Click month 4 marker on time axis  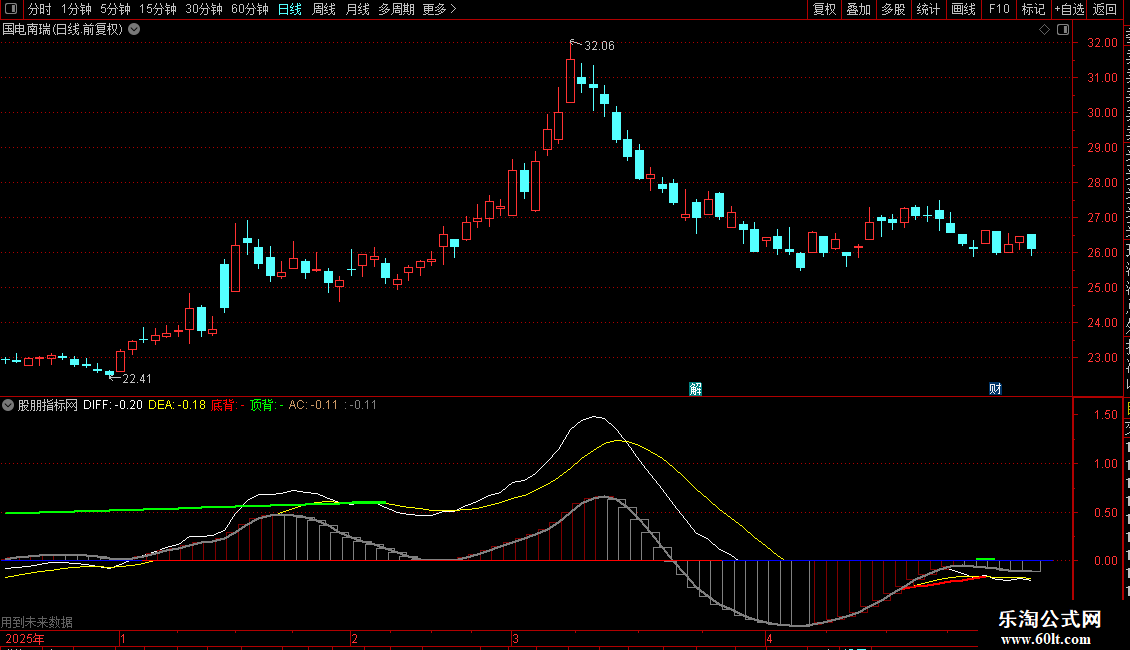click(x=769, y=639)
